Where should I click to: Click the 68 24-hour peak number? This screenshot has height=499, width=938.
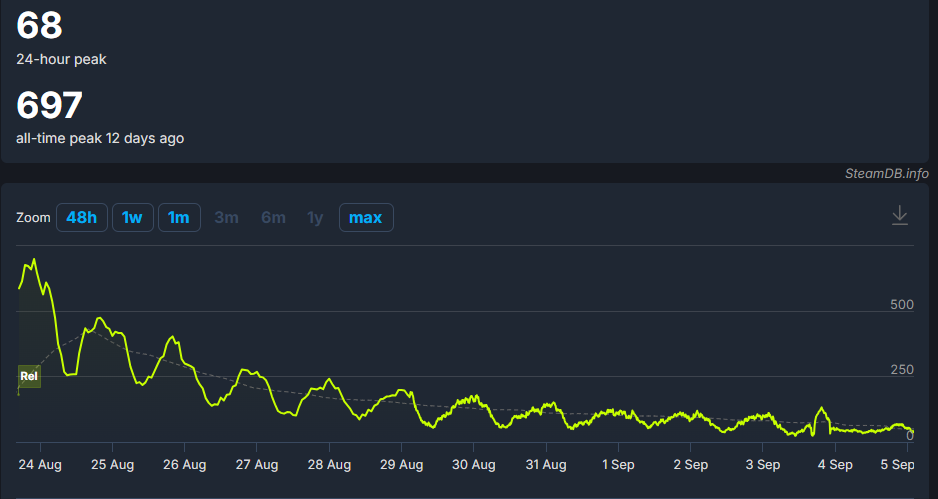39,25
